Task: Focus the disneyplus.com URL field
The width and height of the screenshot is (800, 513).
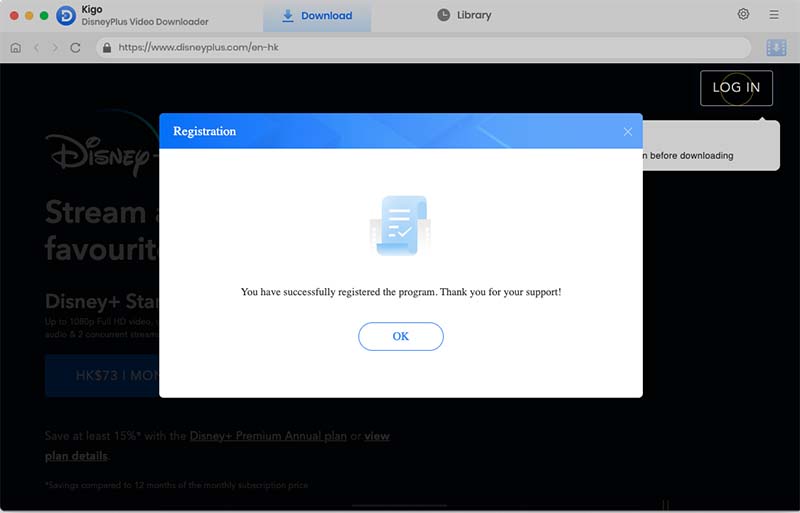Action: [423, 47]
